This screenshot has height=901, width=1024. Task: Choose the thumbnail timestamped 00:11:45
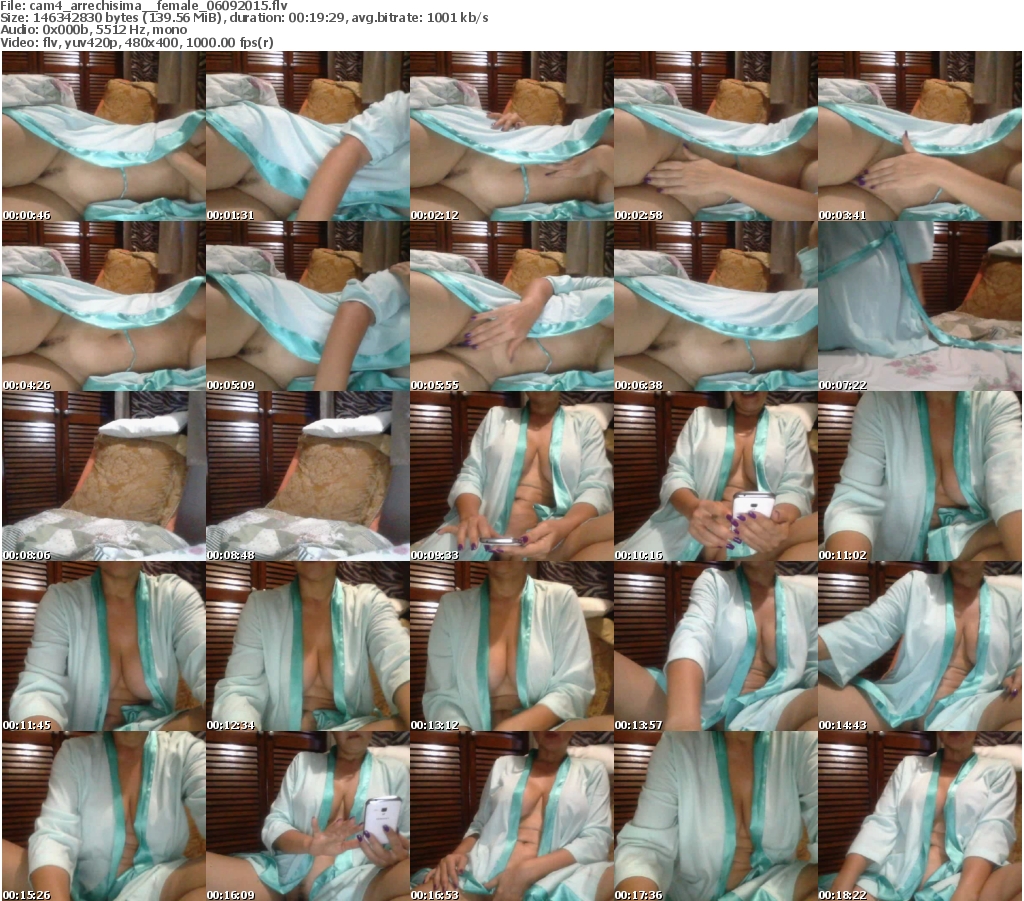pyautogui.click(x=104, y=646)
